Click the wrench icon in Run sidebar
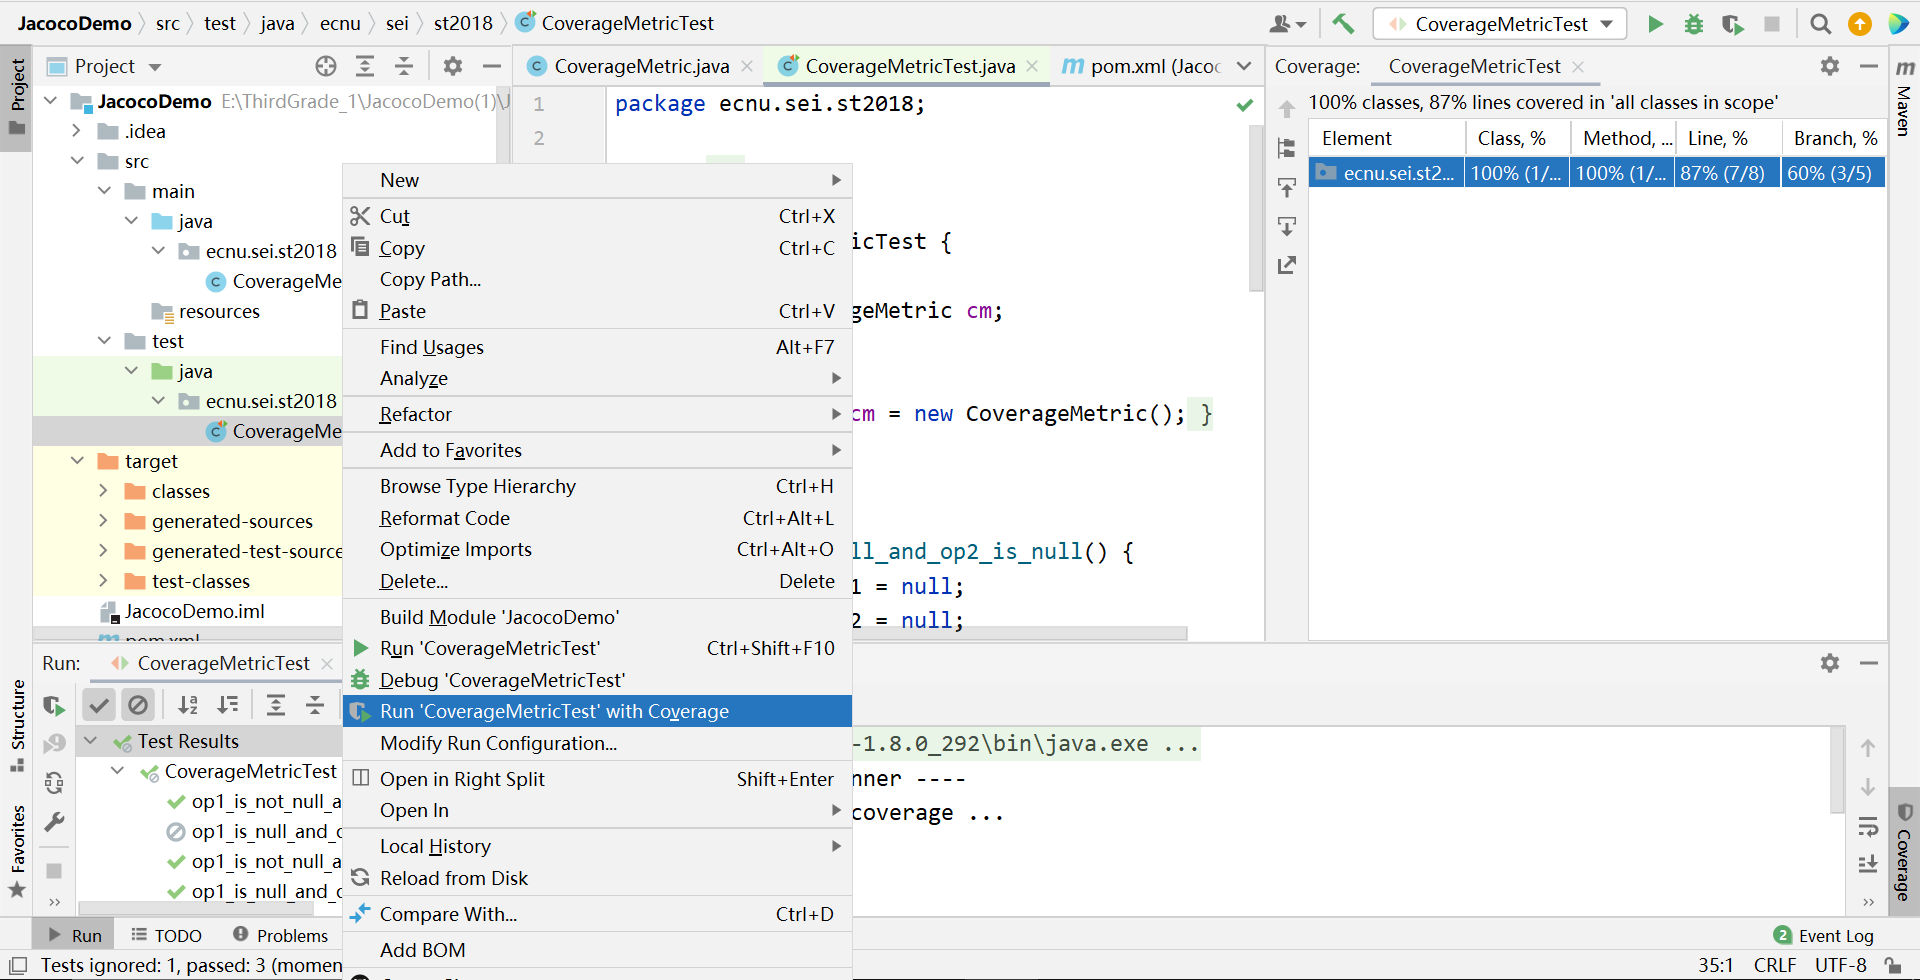The width and height of the screenshot is (1920, 980). click(54, 822)
